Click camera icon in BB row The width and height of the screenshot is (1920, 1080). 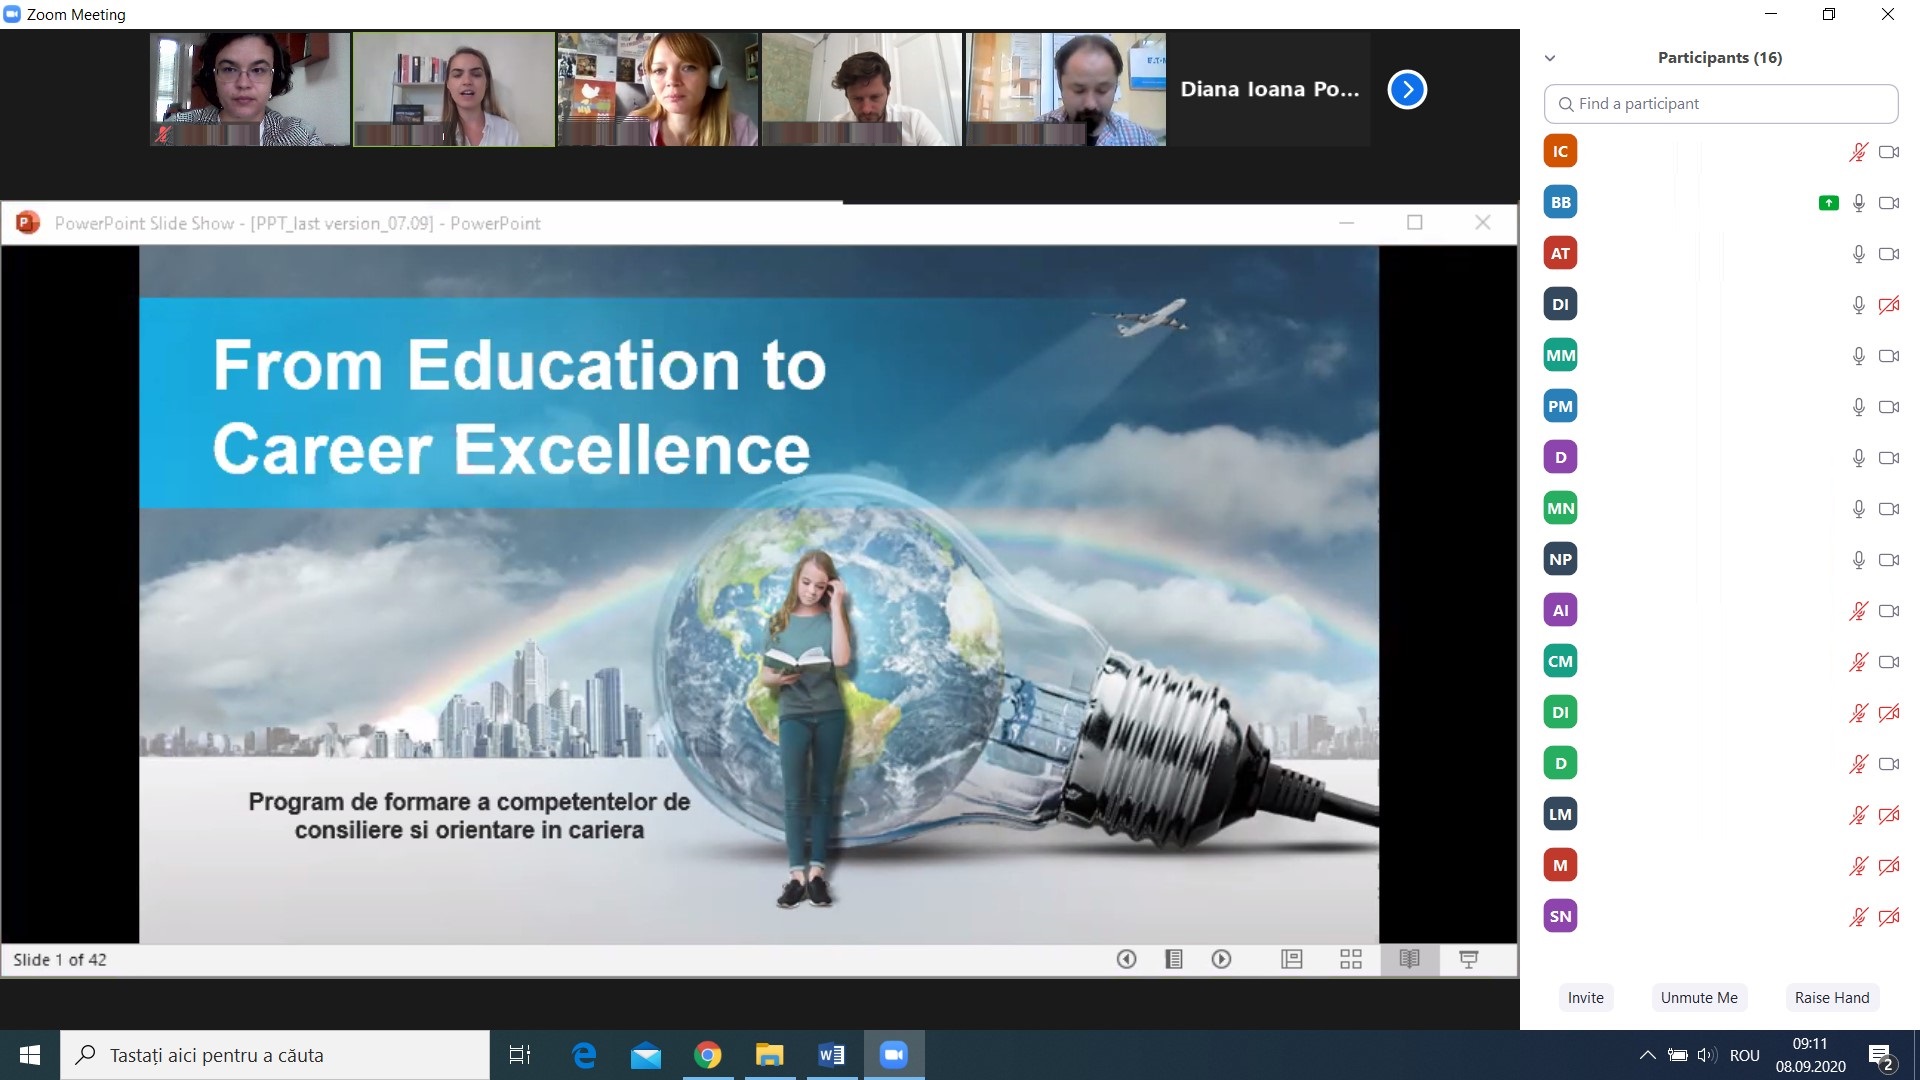1889,203
